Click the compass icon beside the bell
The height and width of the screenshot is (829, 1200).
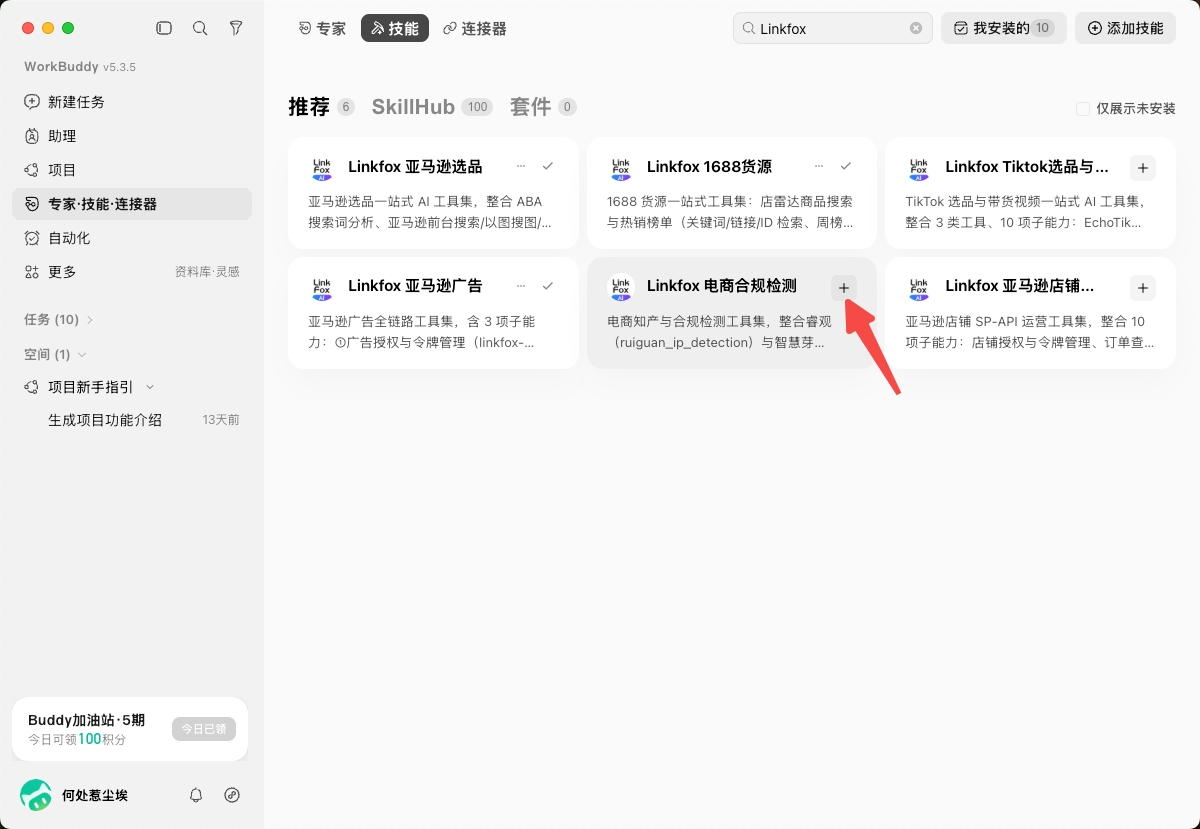tap(232, 795)
